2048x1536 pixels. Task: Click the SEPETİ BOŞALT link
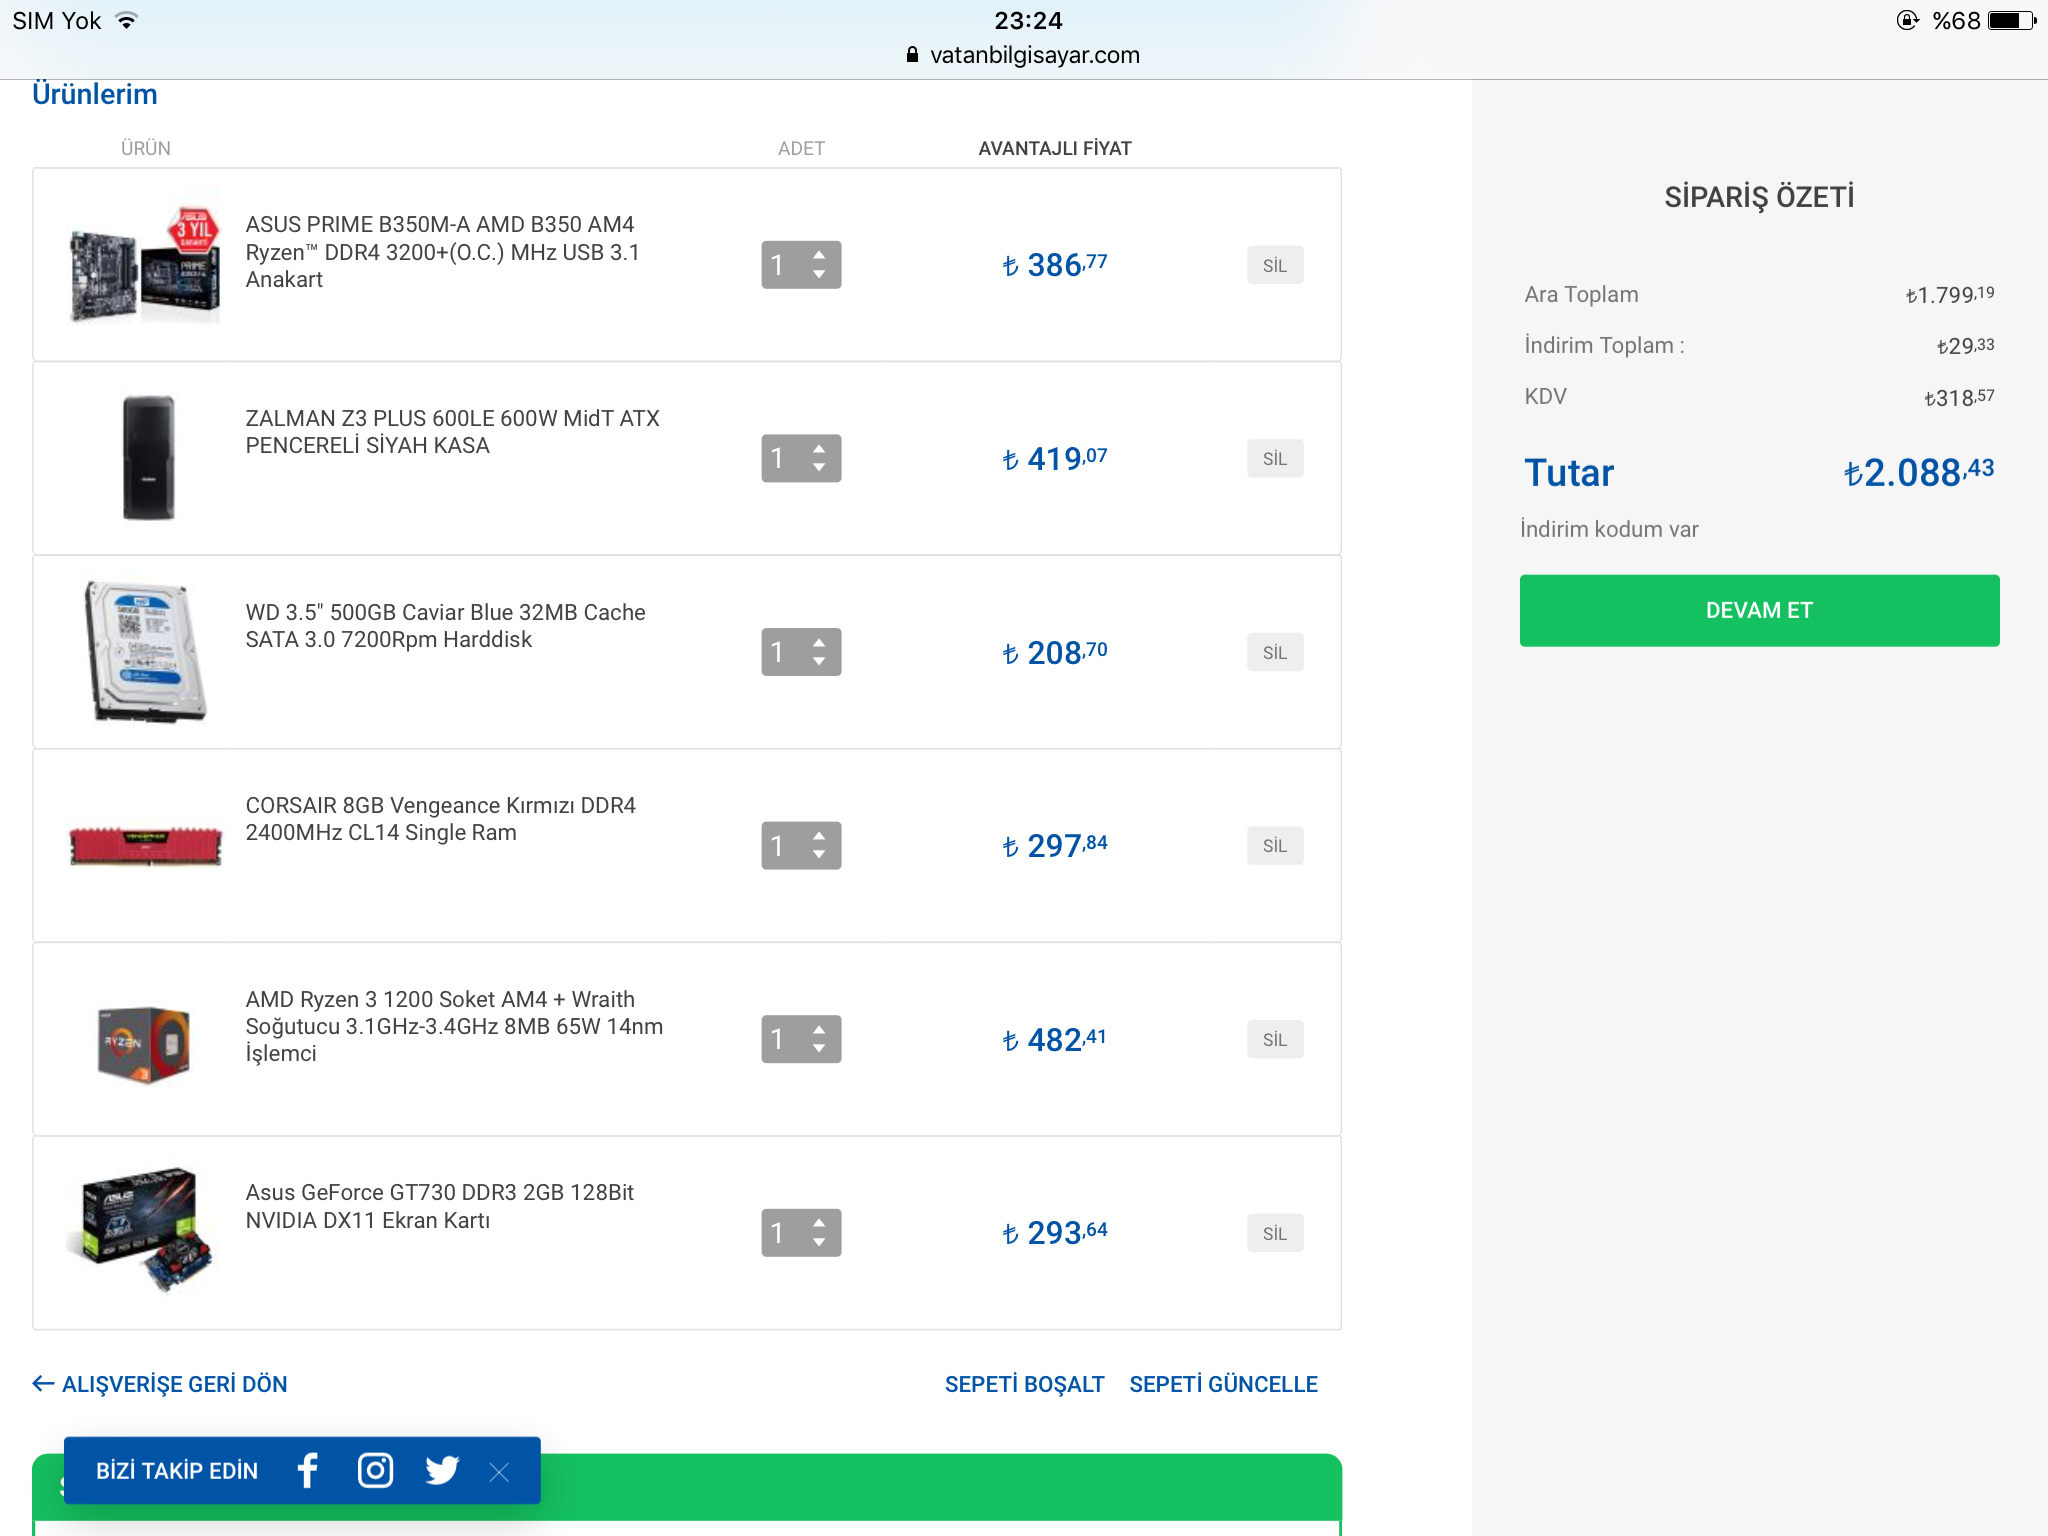point(1024,1384)
